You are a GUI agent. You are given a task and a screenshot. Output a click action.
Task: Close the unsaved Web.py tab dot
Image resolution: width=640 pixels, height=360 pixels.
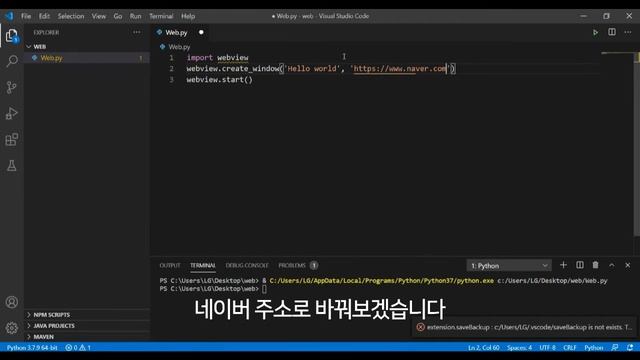click(201, 32)
